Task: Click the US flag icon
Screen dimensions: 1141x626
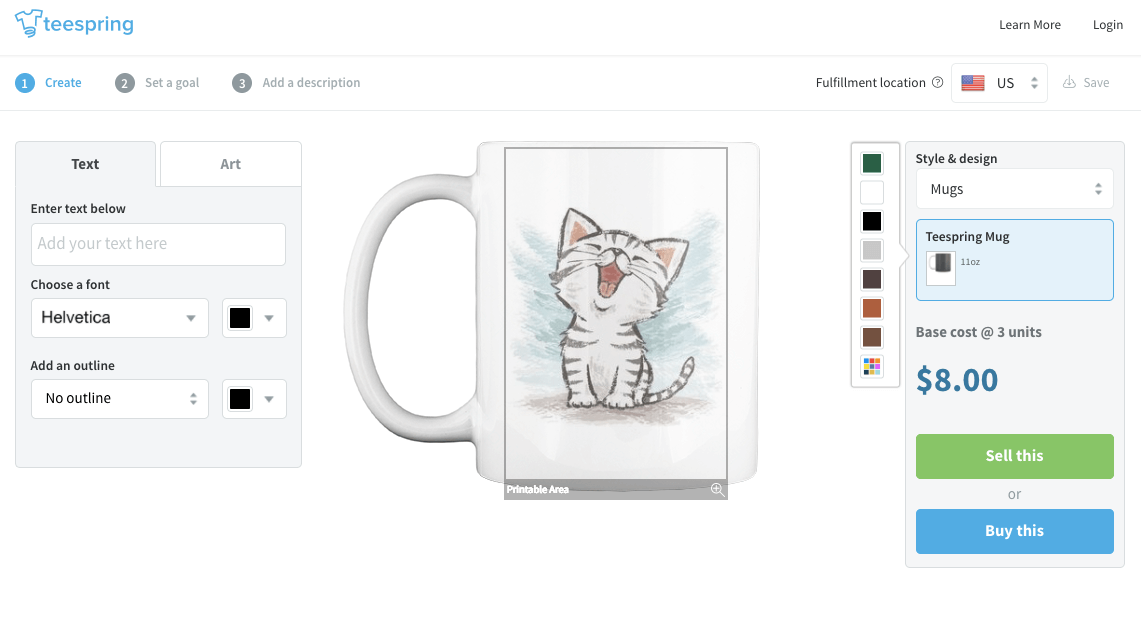Action: 973,83
